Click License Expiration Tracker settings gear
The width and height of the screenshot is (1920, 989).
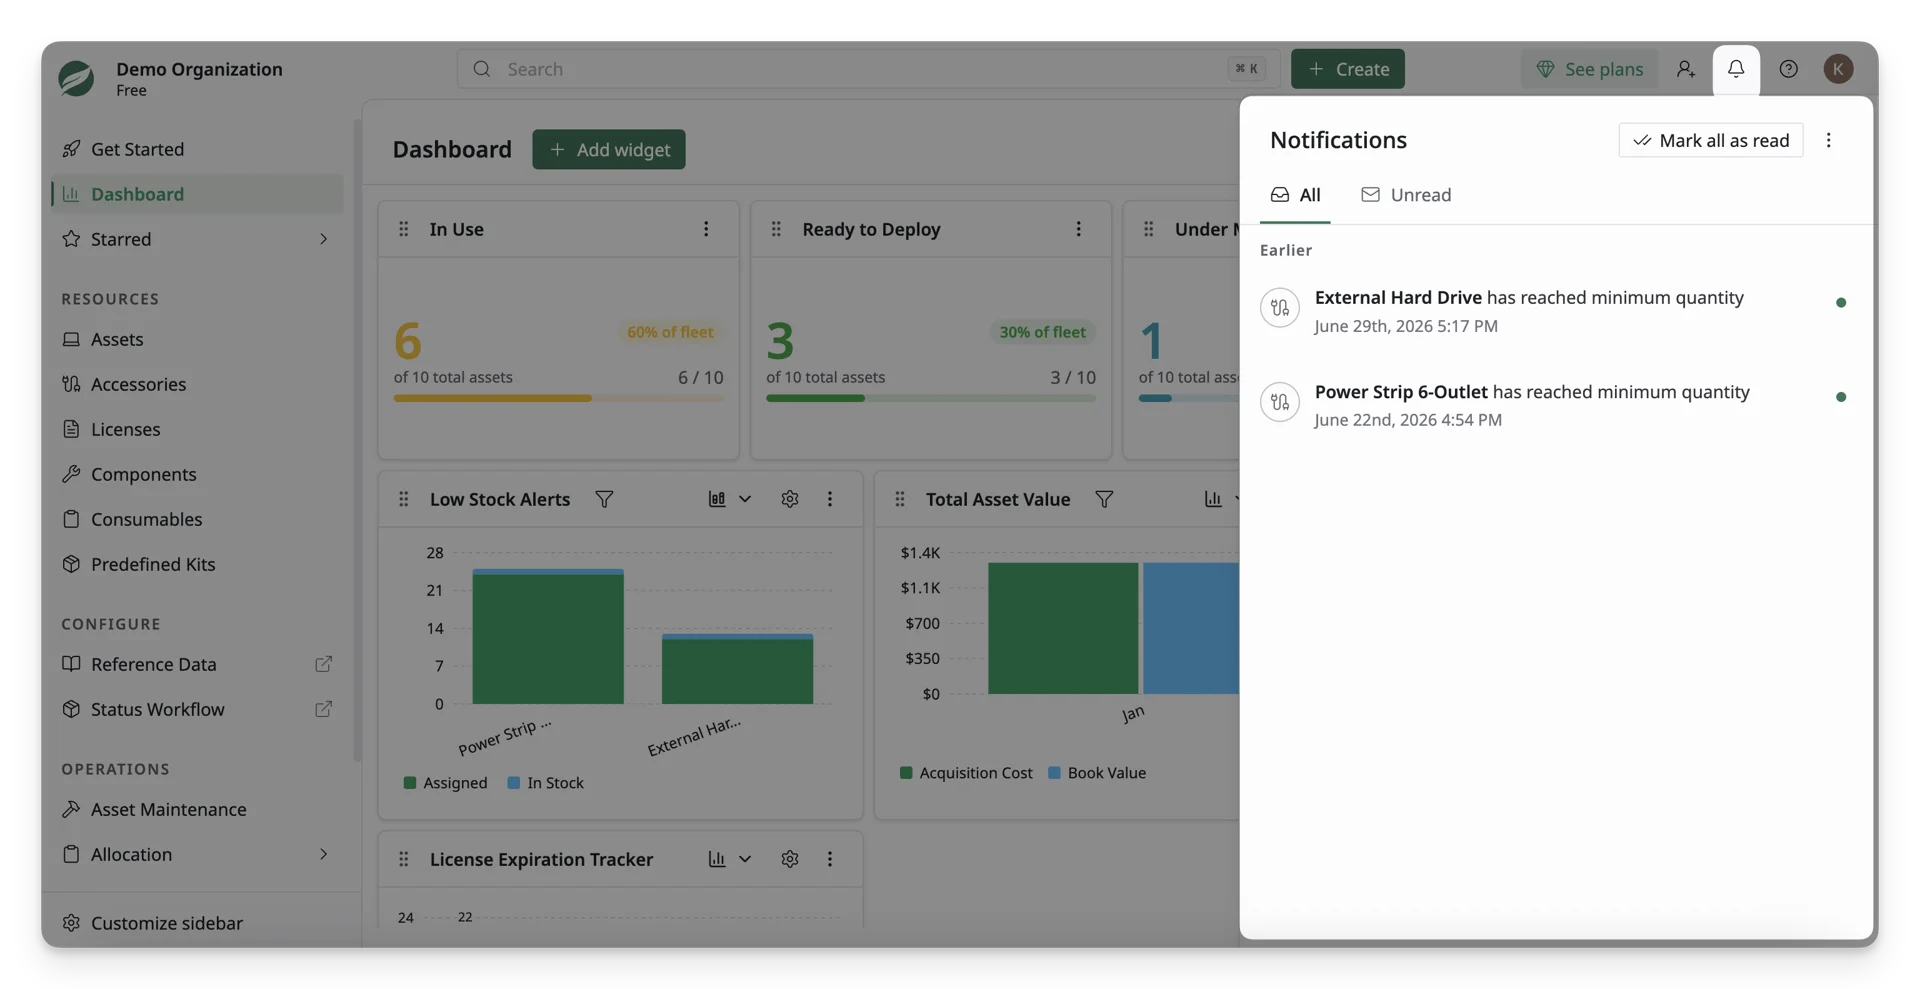[790, 859]
